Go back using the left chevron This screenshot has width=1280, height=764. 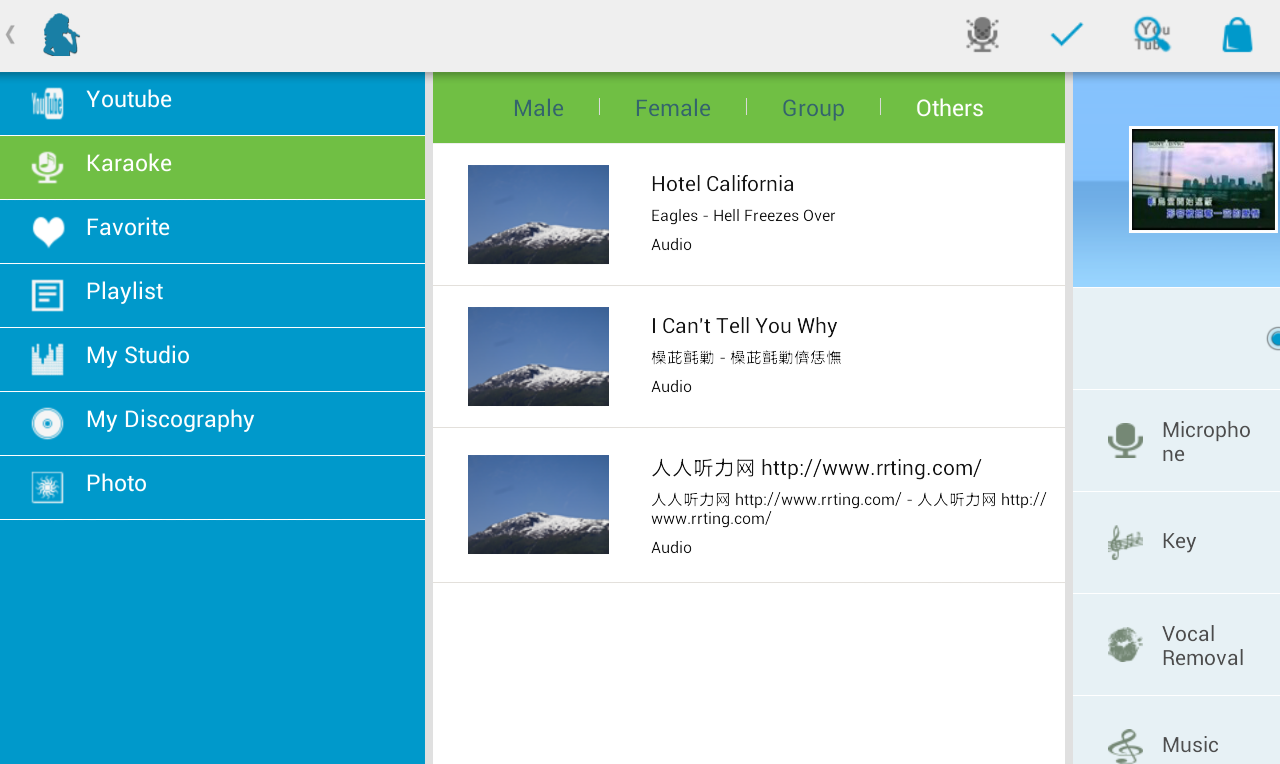(10, 35)
